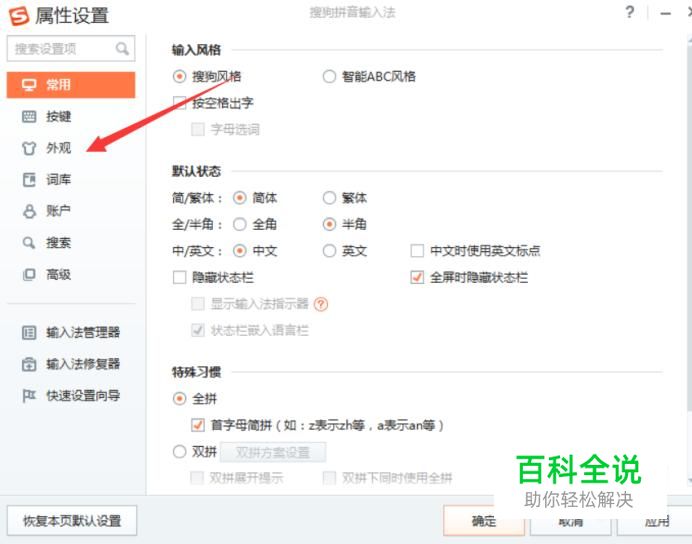Click the repair kit icon beside 输入法修复器
This screenshot has height=544, width=692.
pyautogui.click(x=29, y=364)
